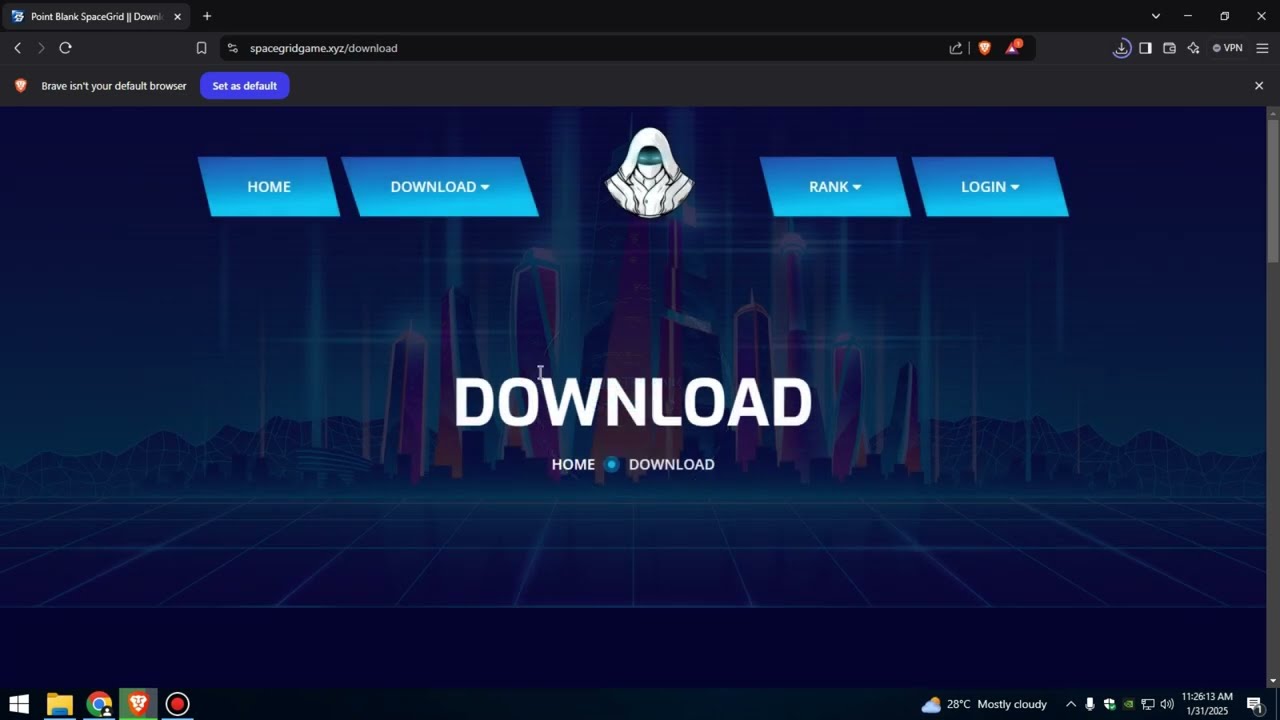Click the Brave browser taskbar icon
Image resolution: width=1280 pixels, height=720 pixels.
tap(138, 704)
